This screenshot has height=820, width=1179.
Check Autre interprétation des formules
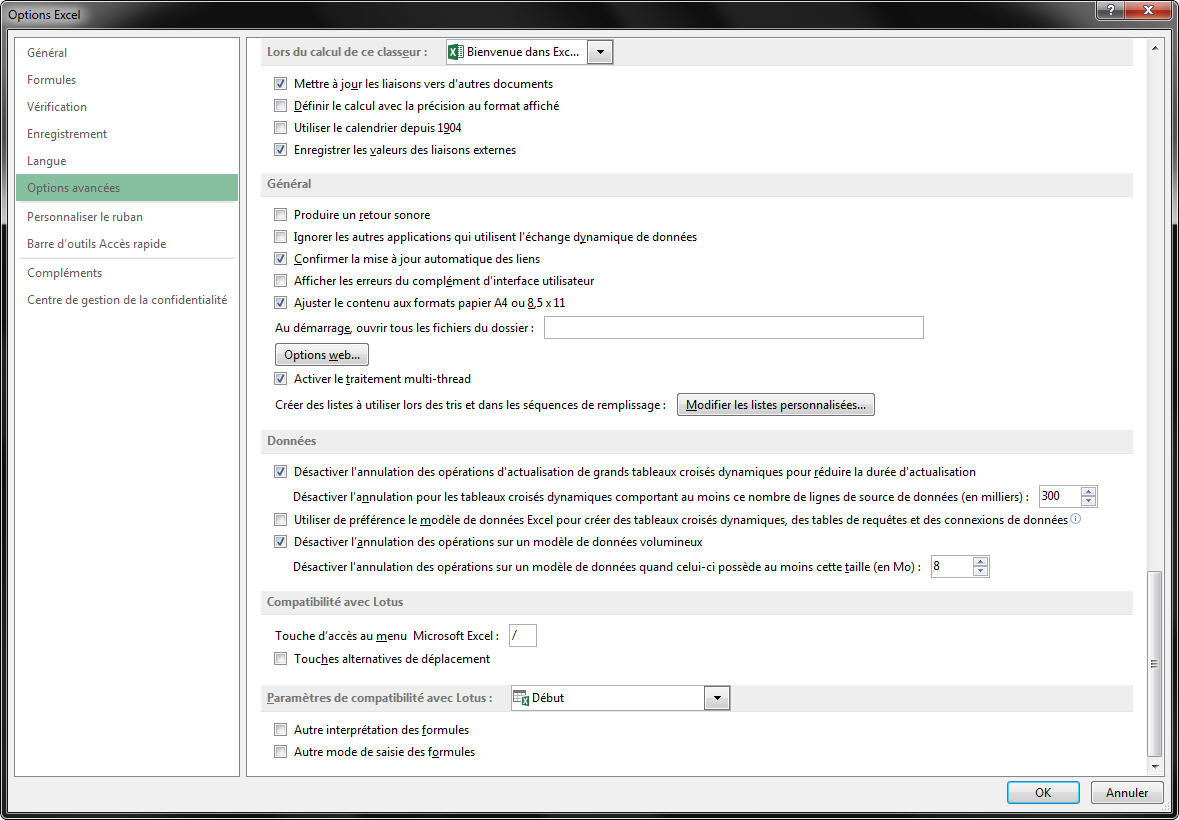point(280,730)
